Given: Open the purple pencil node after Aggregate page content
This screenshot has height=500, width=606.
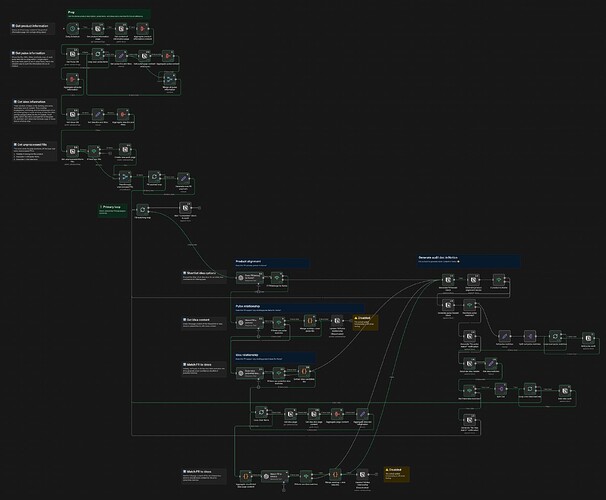Looking at the screenshot, I should (362, 414).
